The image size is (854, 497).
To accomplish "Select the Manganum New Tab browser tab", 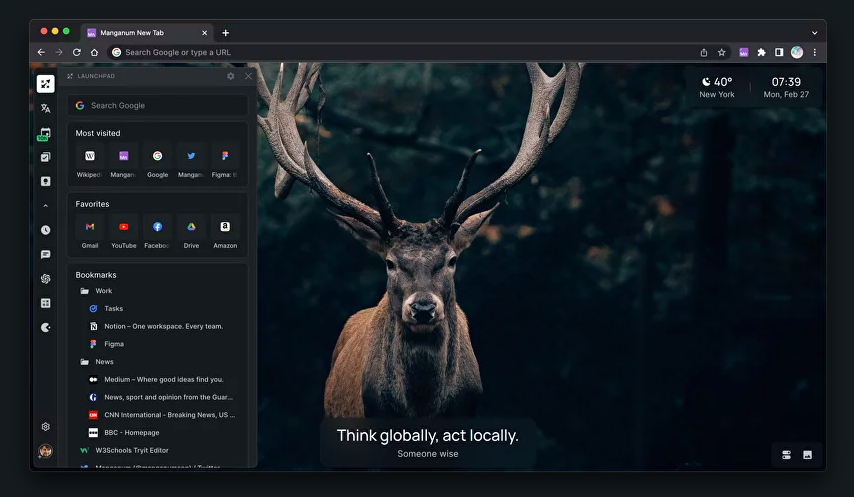I will [x=147, y=33].
